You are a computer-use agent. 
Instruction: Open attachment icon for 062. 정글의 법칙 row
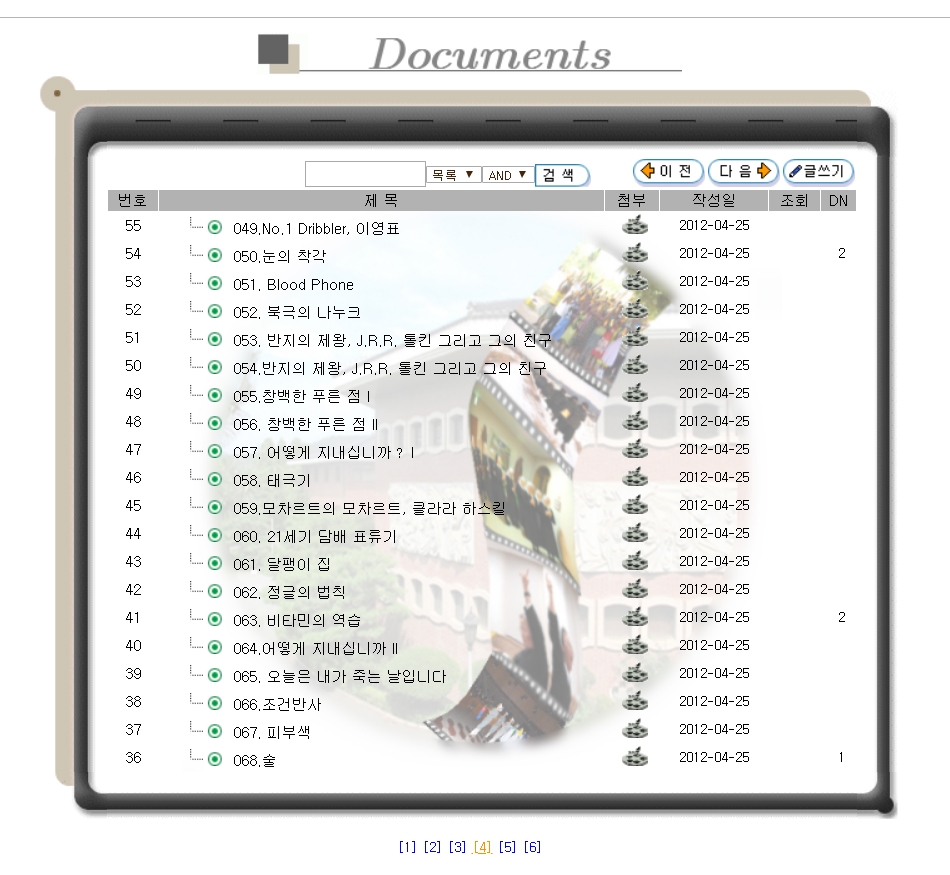pos(635,589)
